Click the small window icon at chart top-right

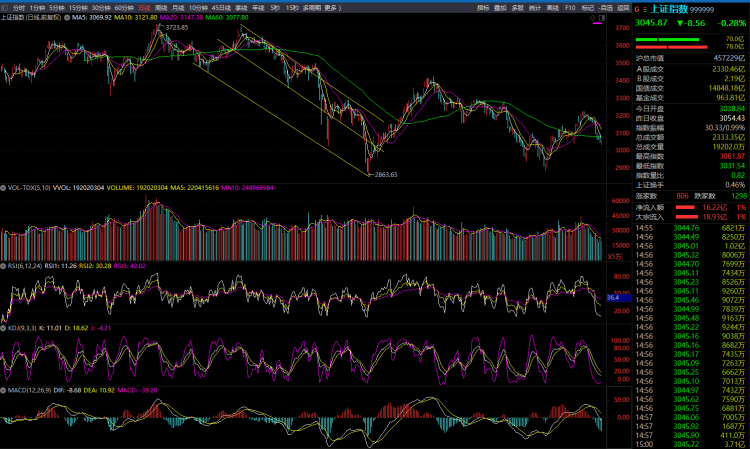[600, 18]
